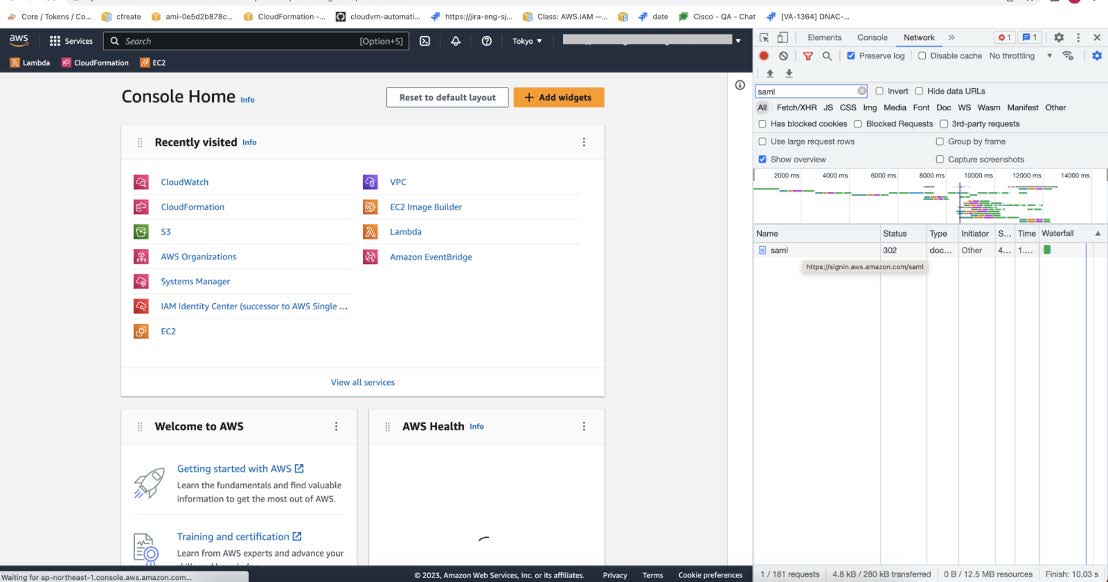The image size is (1108, 582).
Task: Uncheck Show overview
Action: [x=762, y=160]
